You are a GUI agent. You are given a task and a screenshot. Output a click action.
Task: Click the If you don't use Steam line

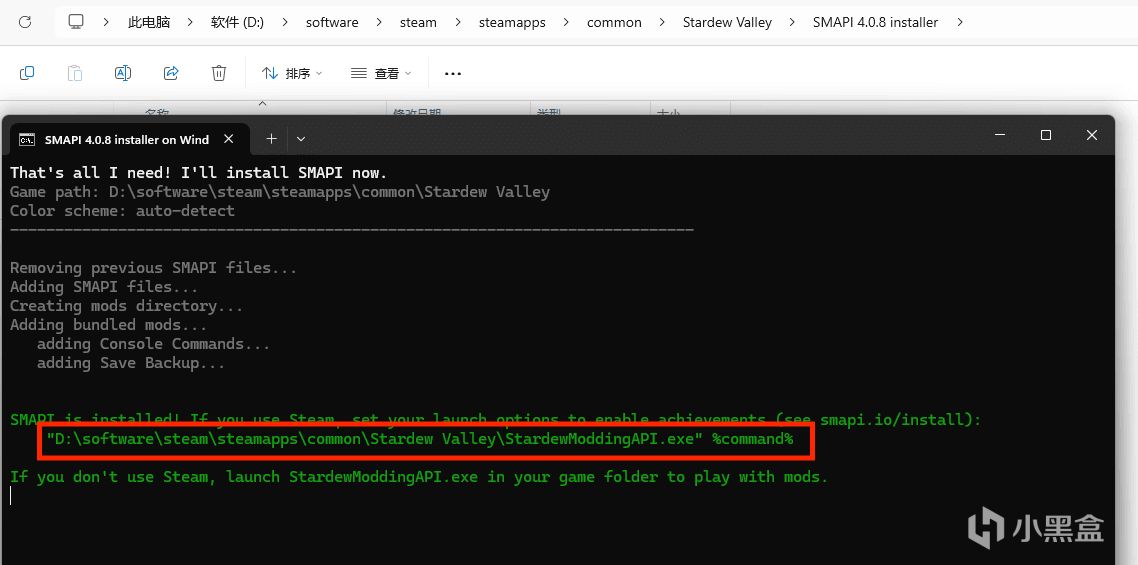419,477
